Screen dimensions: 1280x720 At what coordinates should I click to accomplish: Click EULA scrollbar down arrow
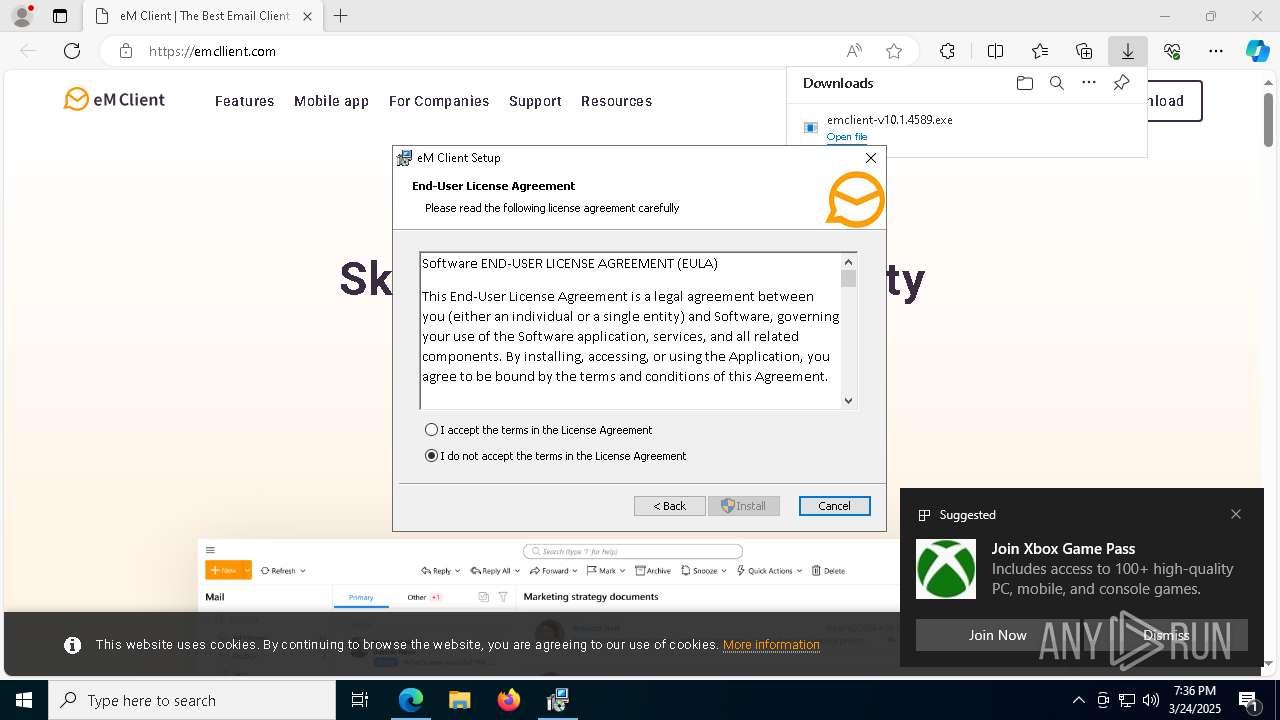[848, 400]
